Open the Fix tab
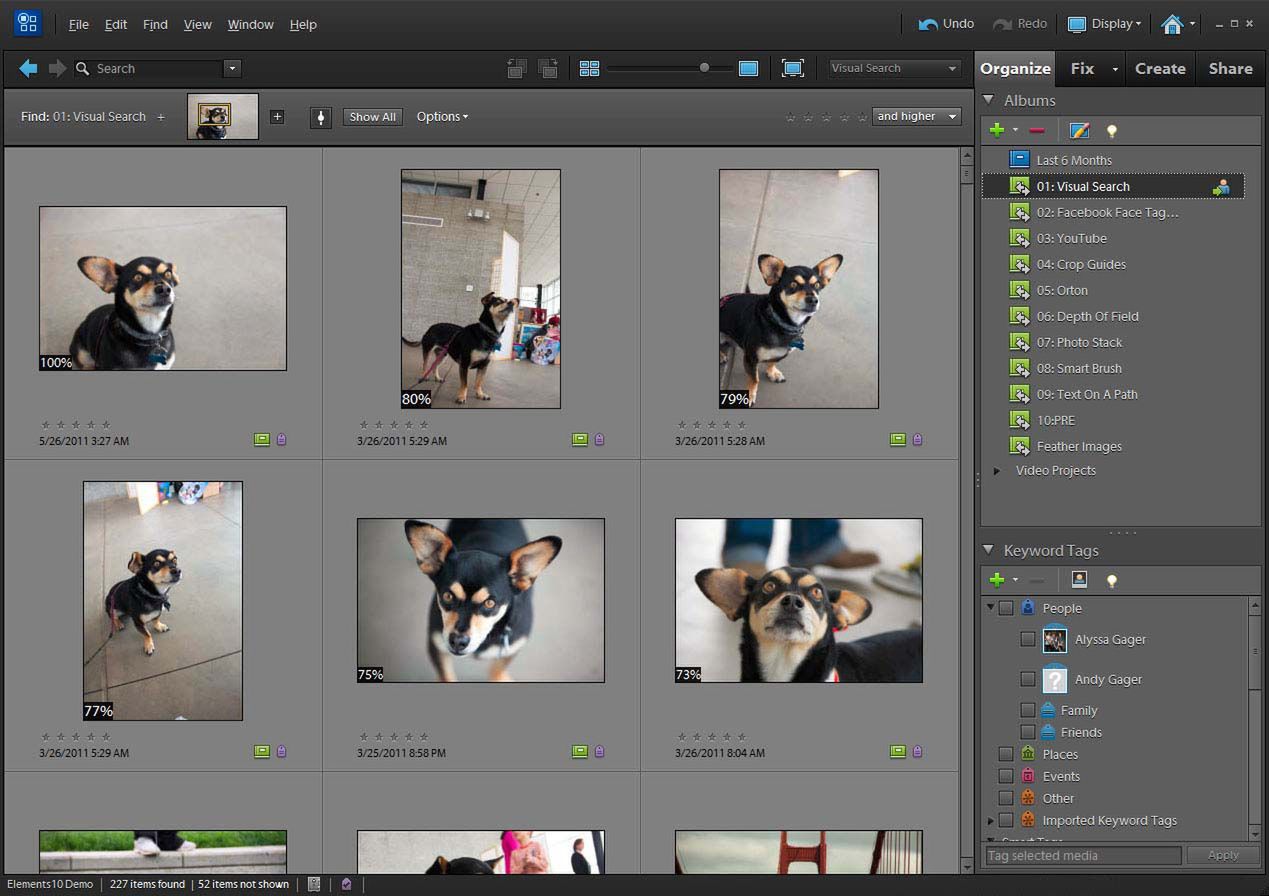1269x896 pixels. pyautogui.click(x=1082, y=68)
